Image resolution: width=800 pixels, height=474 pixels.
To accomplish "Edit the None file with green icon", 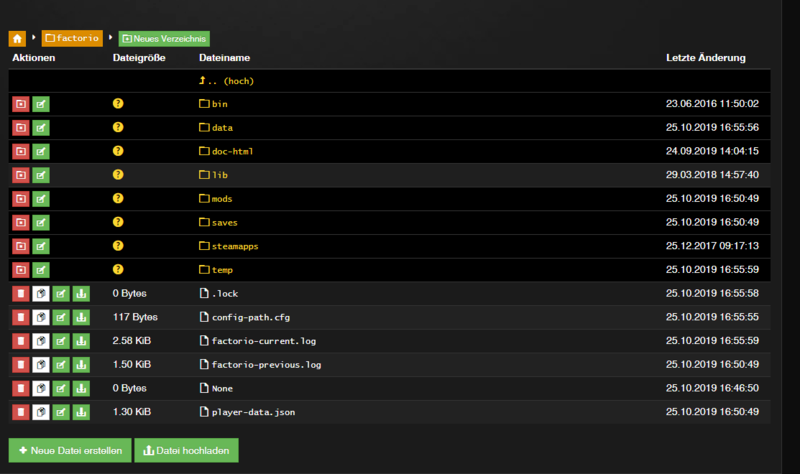I will 61,388.
